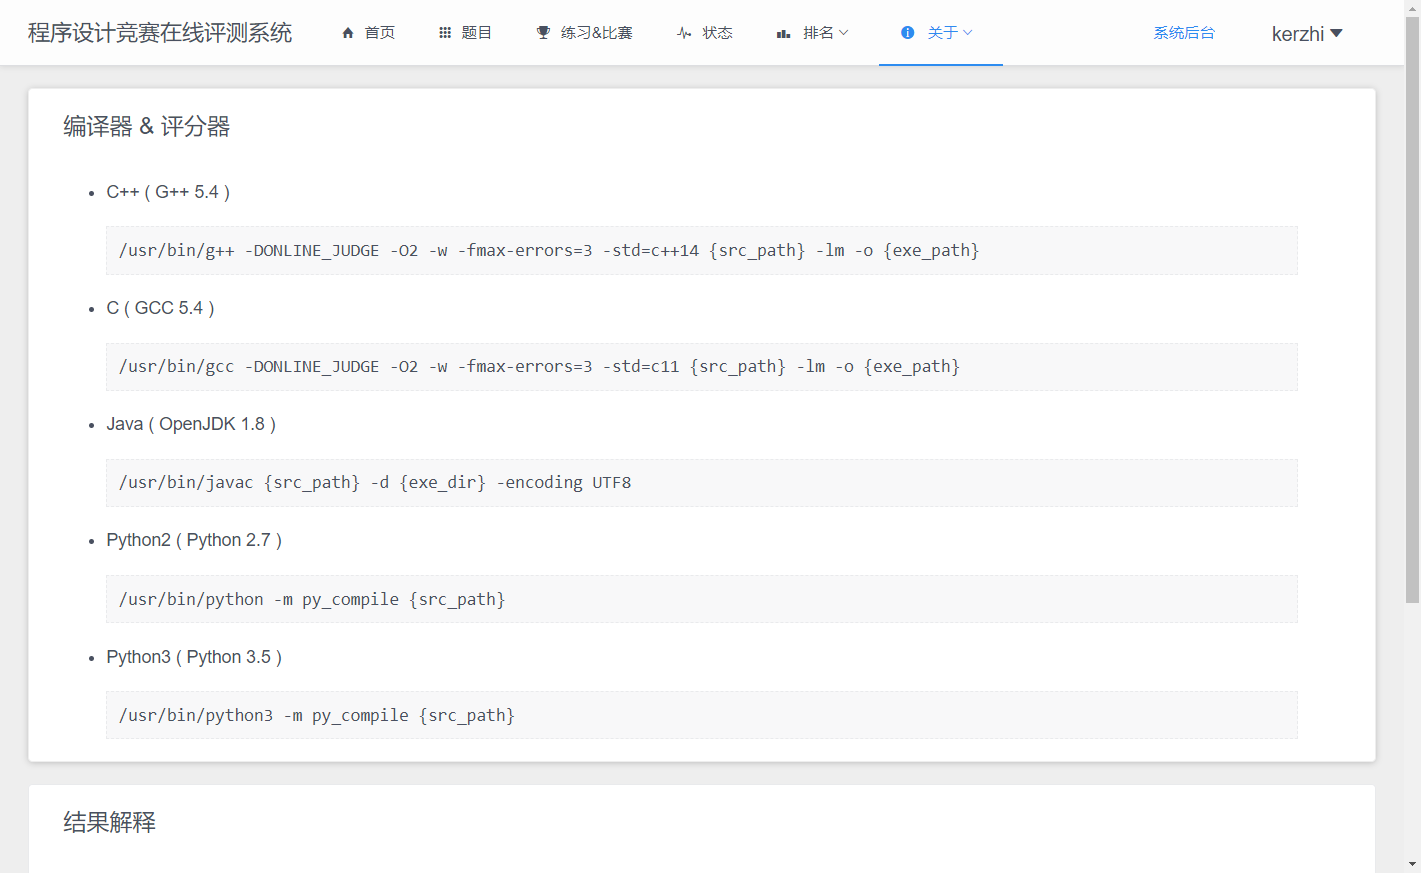Click the javac compile command code block
Viewport: 1421px width, 873px height.
click(701, 483)
